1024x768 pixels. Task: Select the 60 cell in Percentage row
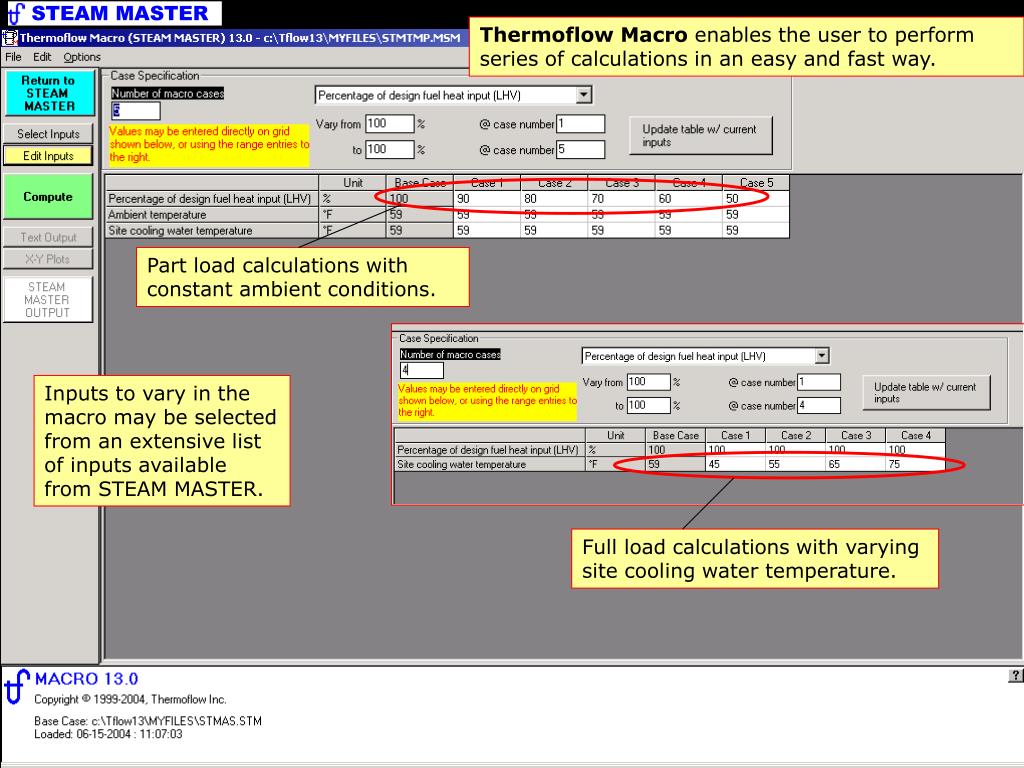tap(689, 199)
